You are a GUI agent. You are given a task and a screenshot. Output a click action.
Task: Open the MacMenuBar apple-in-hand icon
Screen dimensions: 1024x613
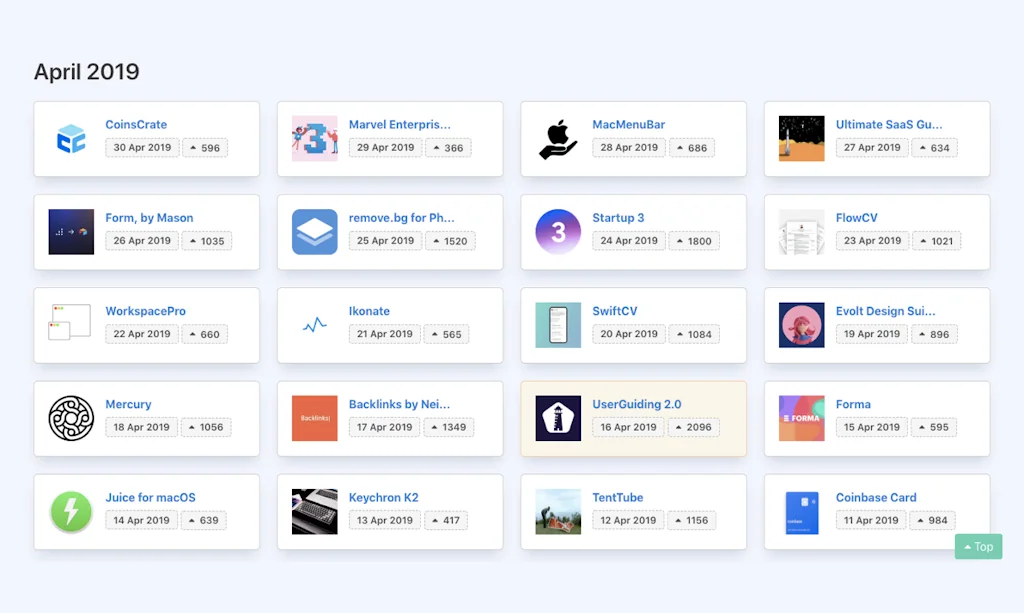[x=558, y=139]
